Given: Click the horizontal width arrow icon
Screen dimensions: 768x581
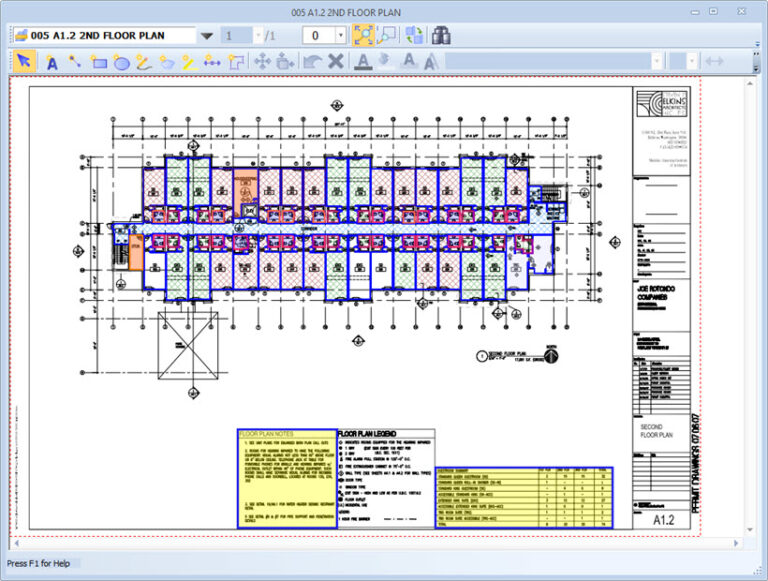Looking at the screenshot, I should [x=715, y=62].
